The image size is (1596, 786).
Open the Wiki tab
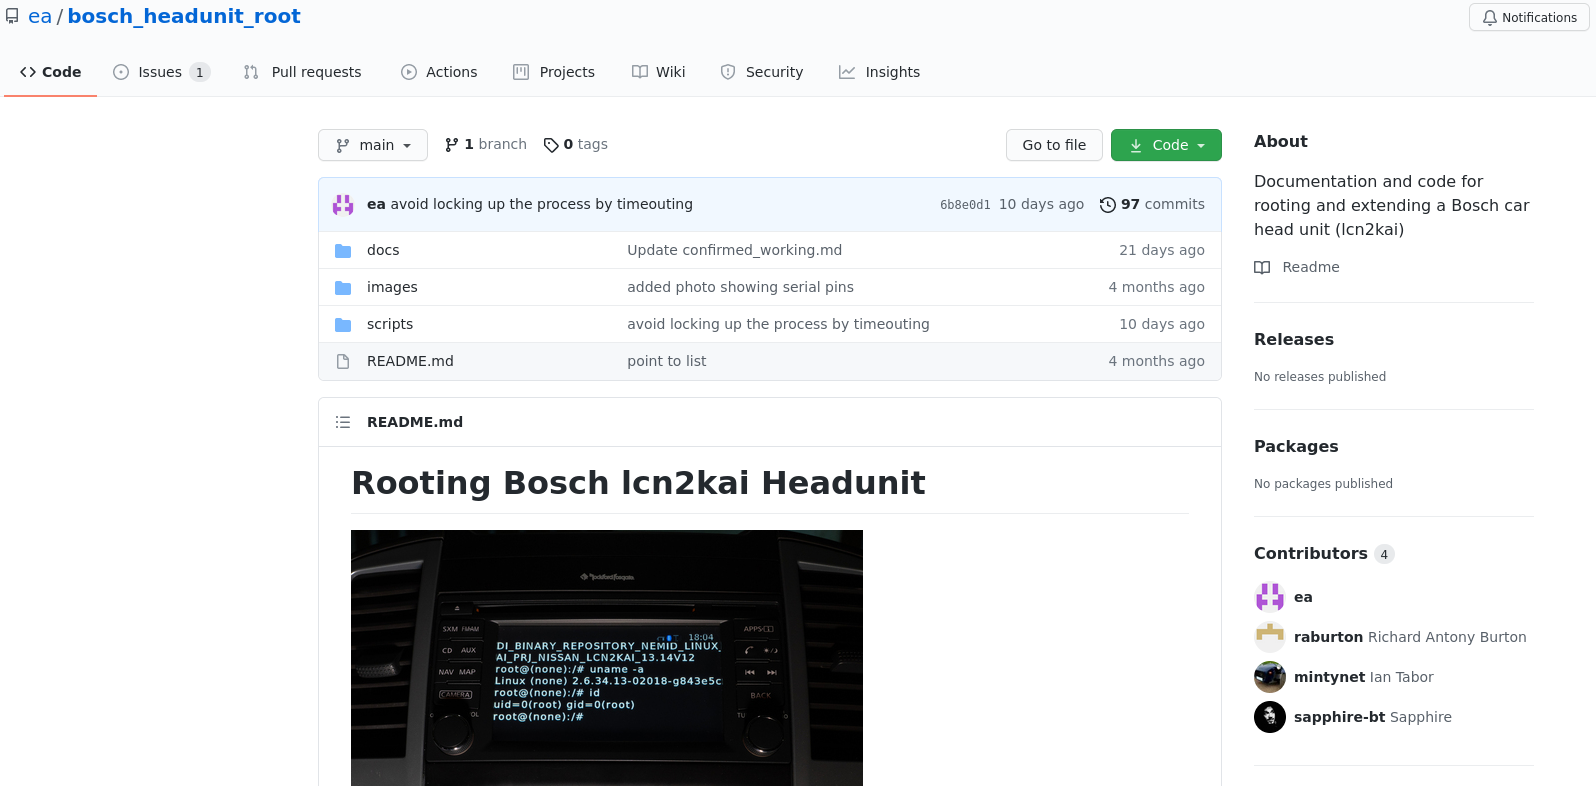659,72
